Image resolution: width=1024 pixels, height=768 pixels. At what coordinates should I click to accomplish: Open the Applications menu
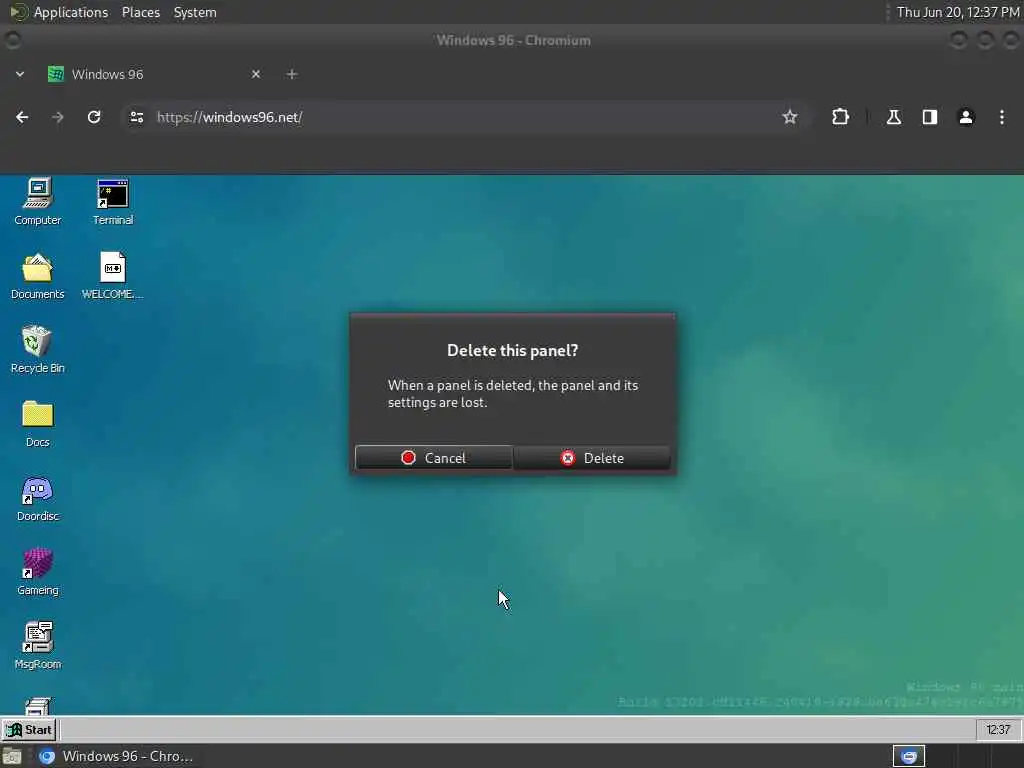[59, 12]
